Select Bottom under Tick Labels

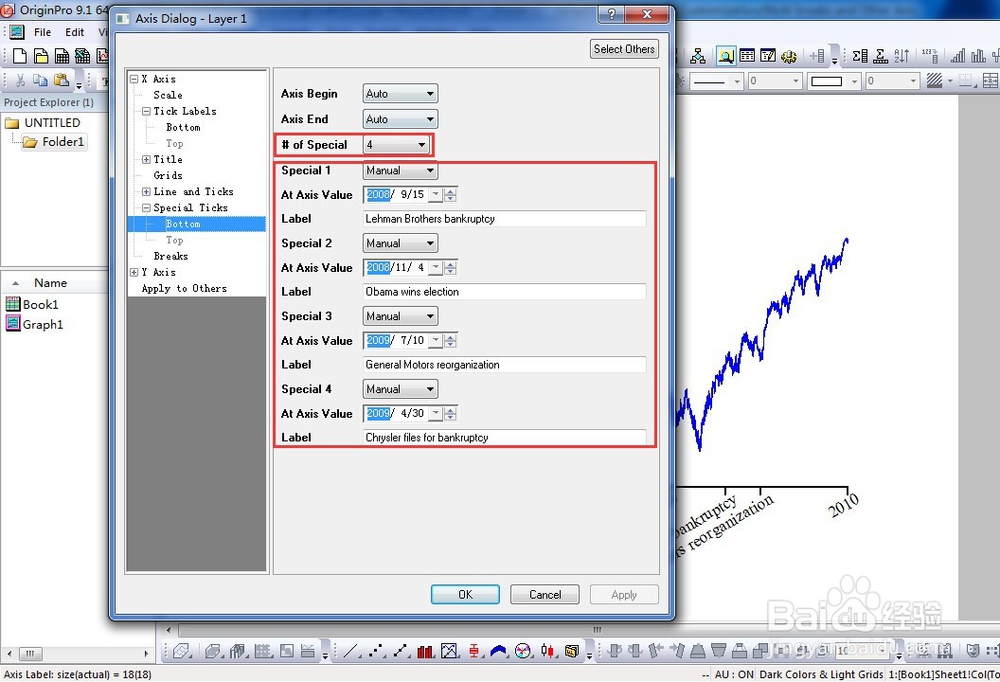183,128
